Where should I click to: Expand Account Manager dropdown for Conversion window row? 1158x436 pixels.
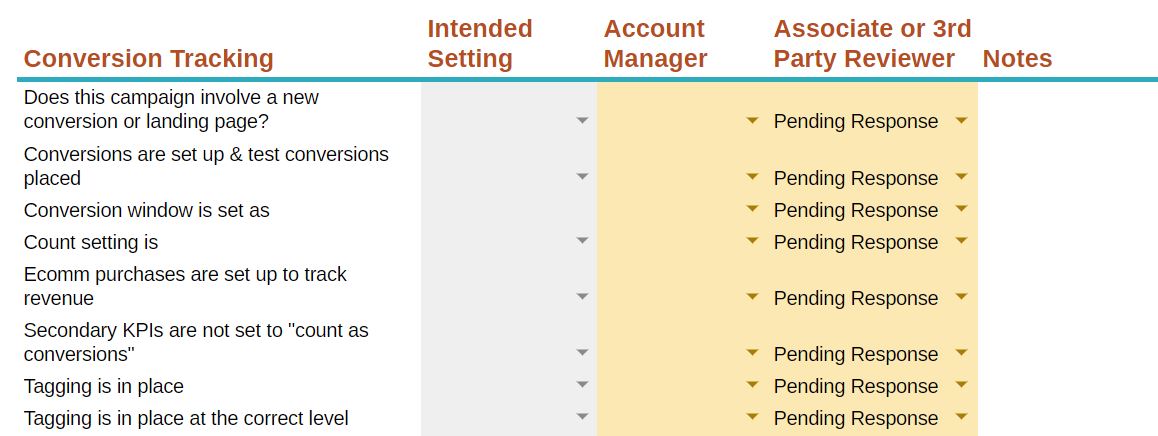[x=753, y=210]
